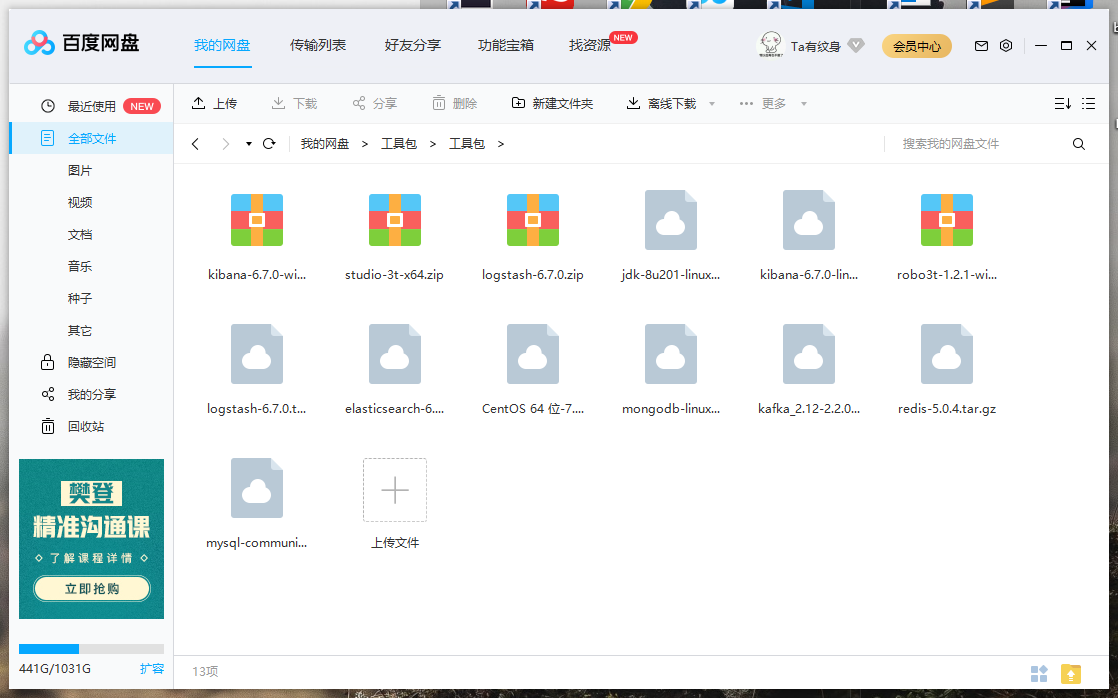Click the yellow upload folder icon bottom right
This screenshot has width=1118, height=698.
click(x=1069, y=674)
